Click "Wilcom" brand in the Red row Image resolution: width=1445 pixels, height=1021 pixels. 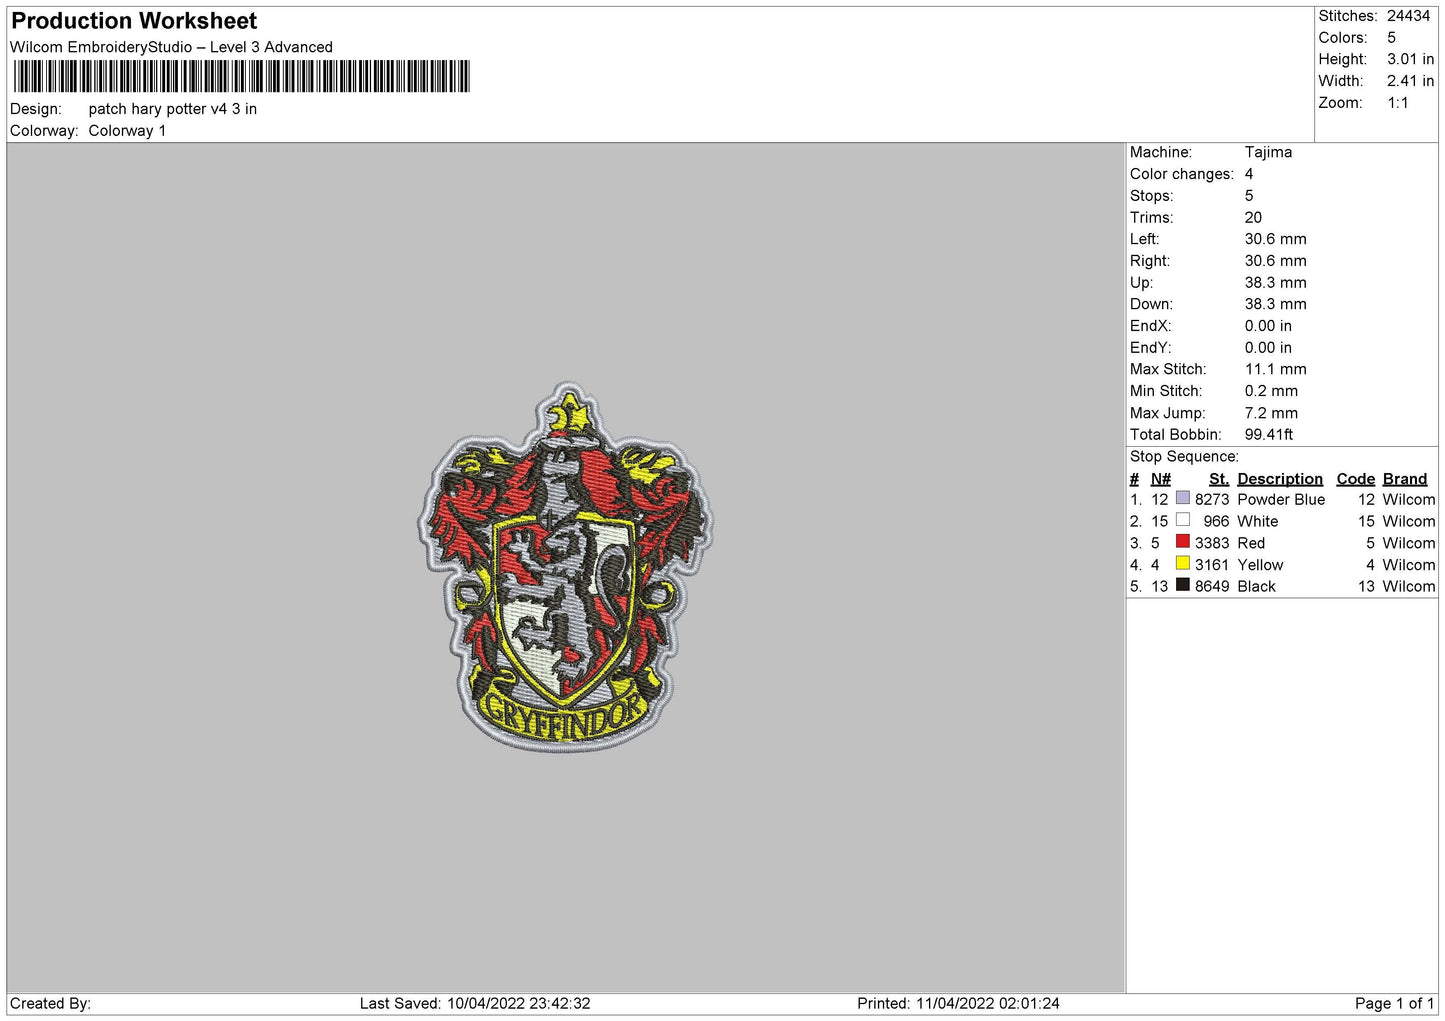coord(1409,544)
